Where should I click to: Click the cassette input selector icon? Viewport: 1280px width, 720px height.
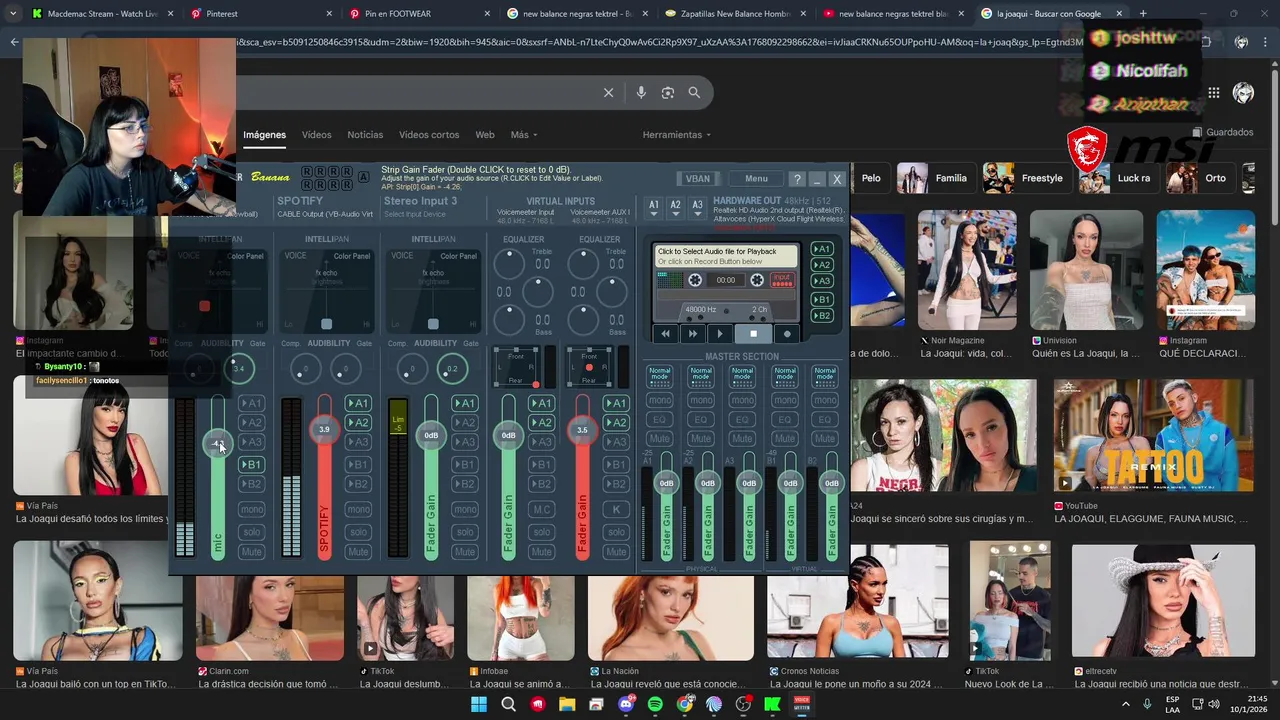782,281
